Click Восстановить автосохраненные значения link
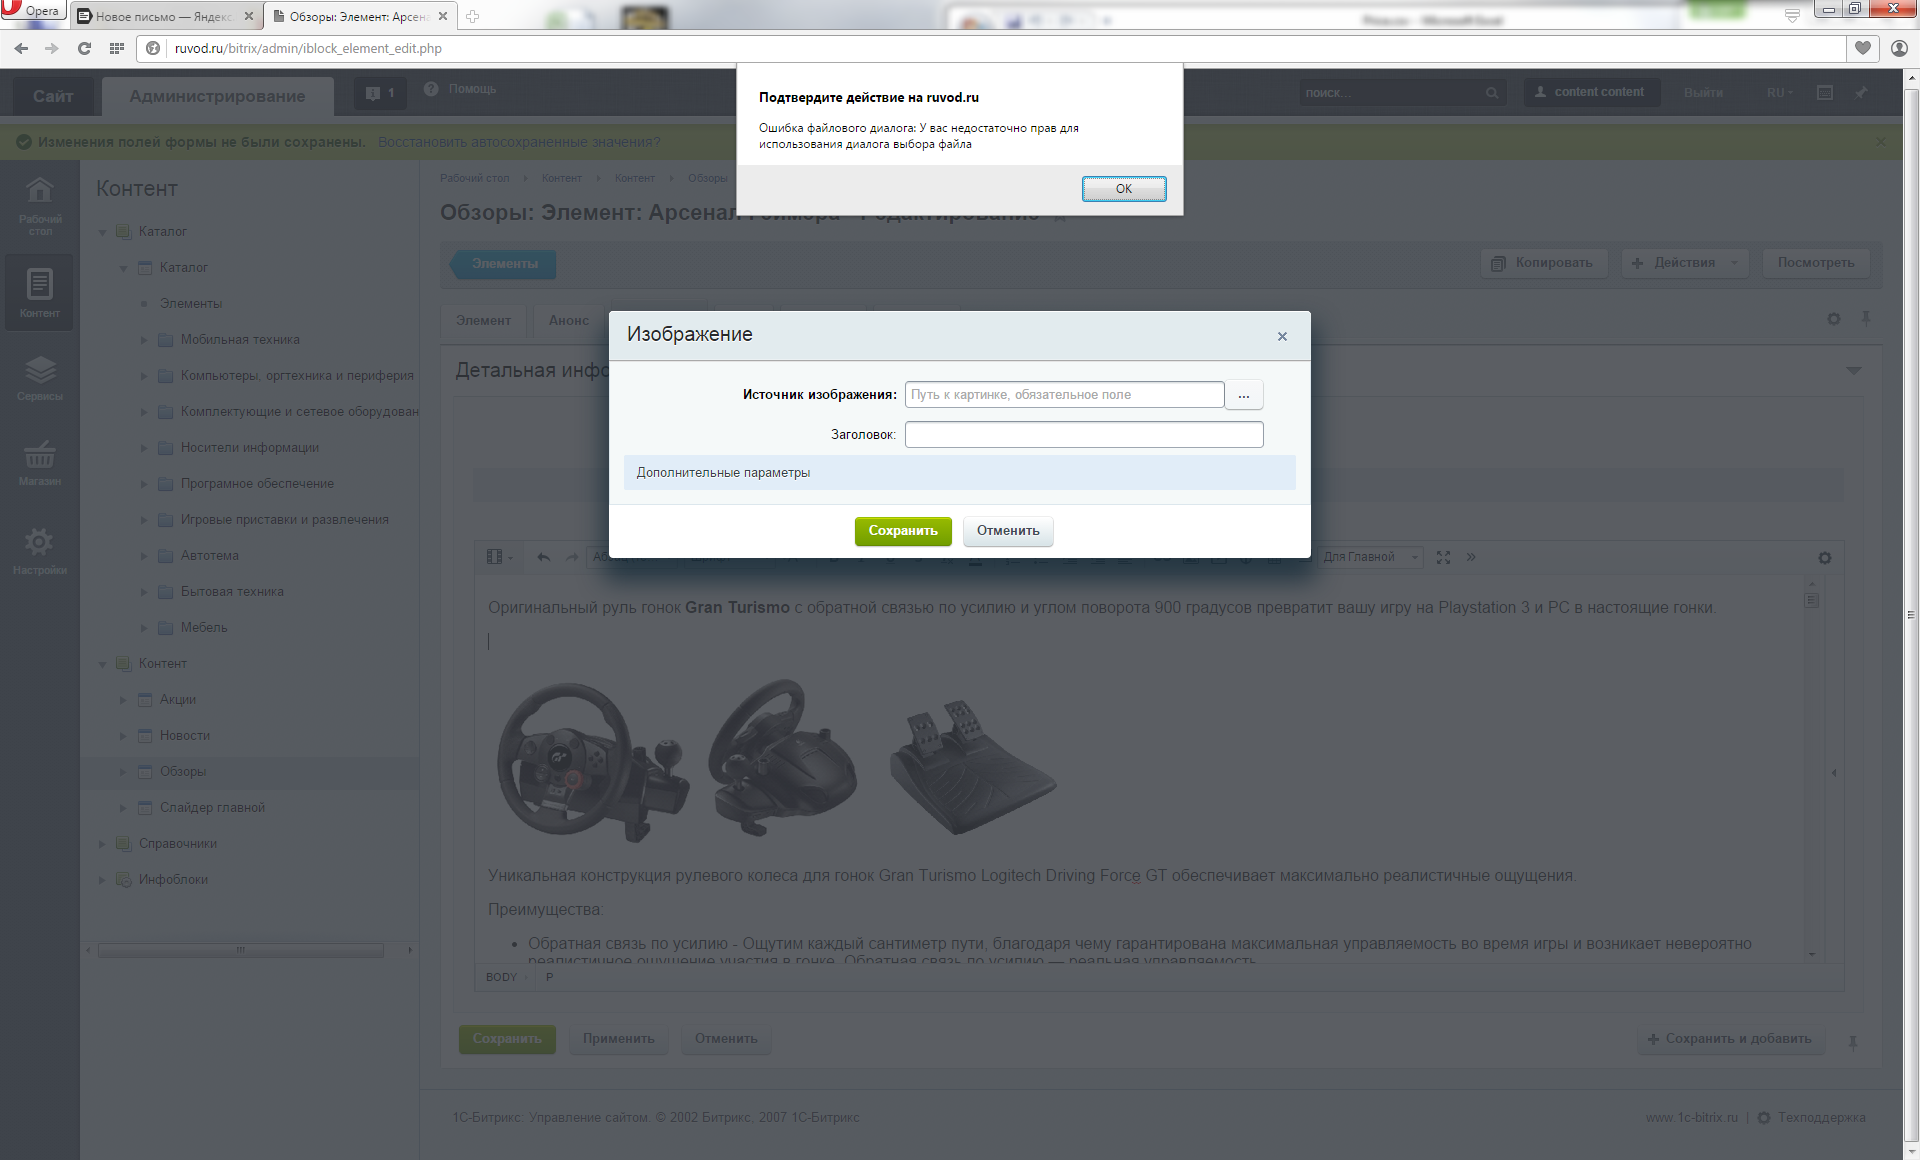The image size is (1920, 1160). click(519, 142)
